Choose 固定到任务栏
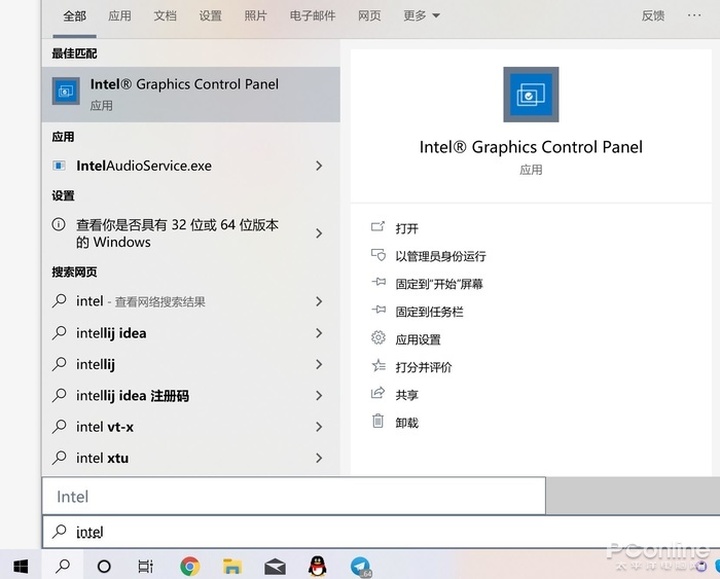The height and width of the screenshot is (579, 720). [x=429, y=312]
